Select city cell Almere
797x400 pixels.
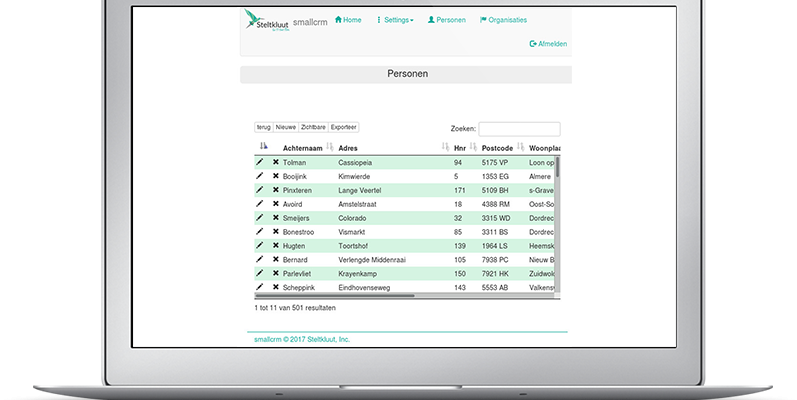click(539, 176)
